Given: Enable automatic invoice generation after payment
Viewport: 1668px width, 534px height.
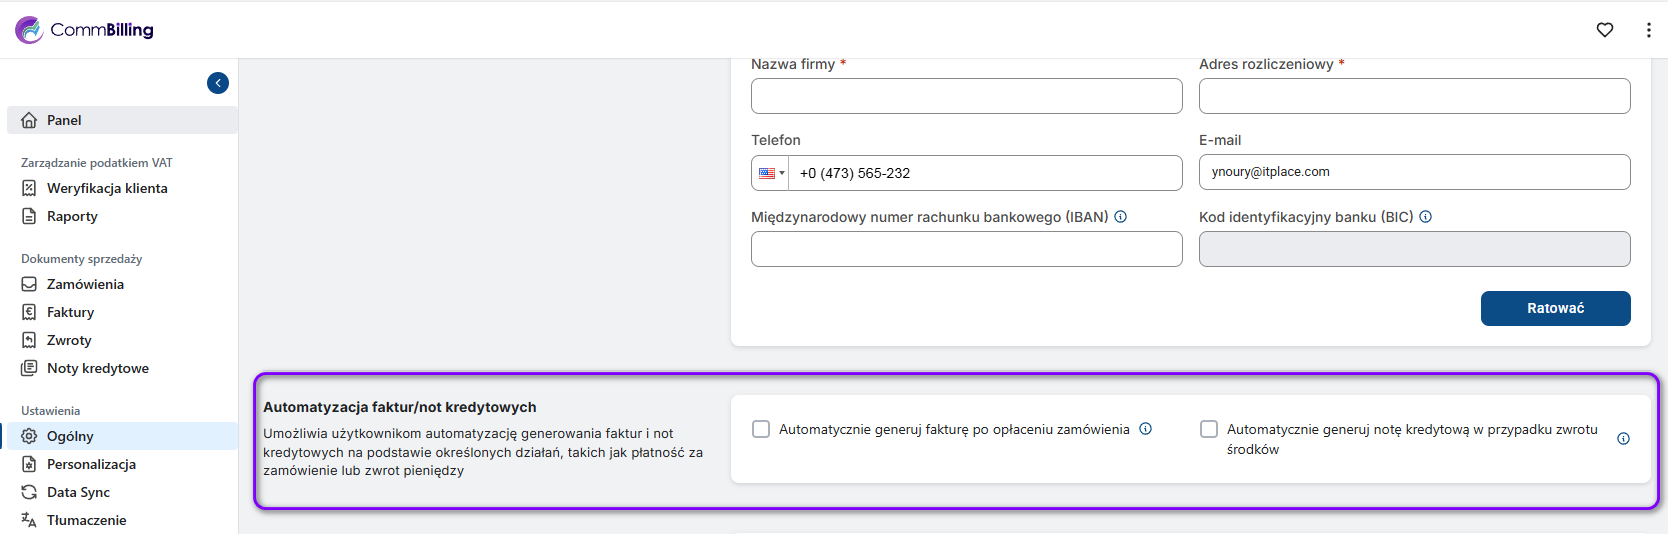Looking at the screenshot, I should [x=761, y=429].
